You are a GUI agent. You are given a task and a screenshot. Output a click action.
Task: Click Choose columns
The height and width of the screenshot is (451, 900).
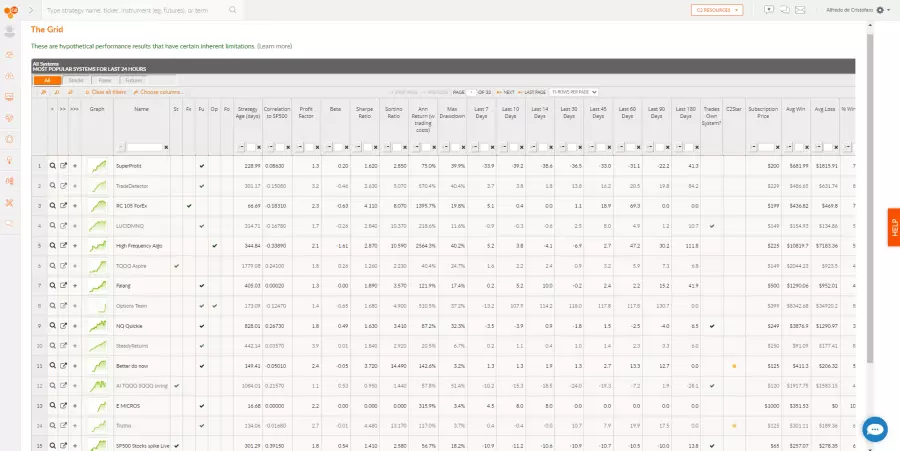point(158,92)
